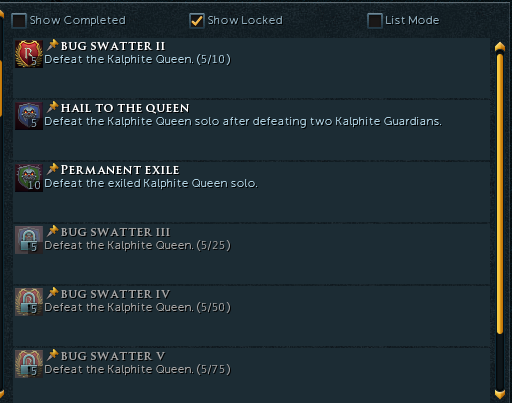The width and height of the screenshot is (512, 403).
Task: Uncheck the Show Locked checkbox
Action: [197, 21]
